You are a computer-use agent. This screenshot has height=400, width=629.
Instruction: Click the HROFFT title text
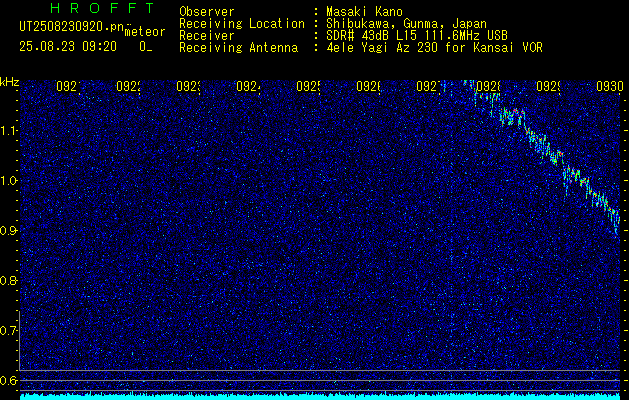coord(102,8)
